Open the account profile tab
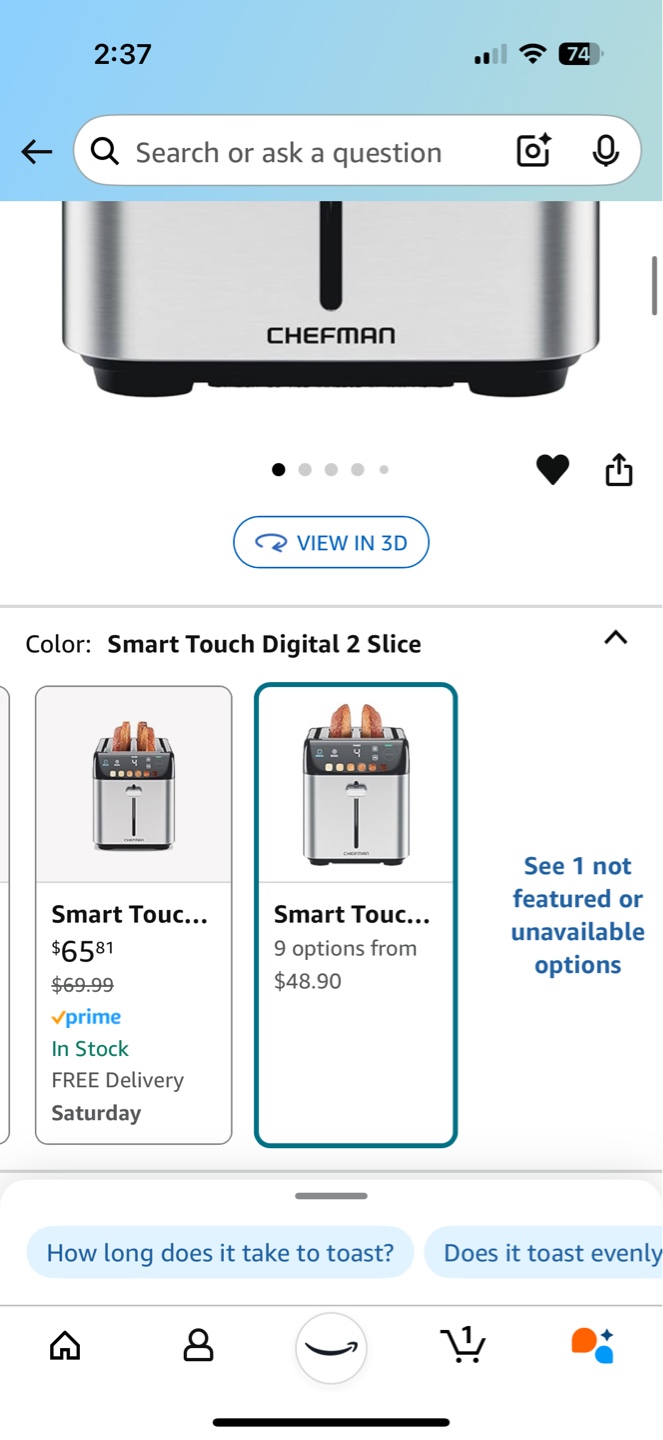Screen dimensions: 663x1440 point(198,1345)
